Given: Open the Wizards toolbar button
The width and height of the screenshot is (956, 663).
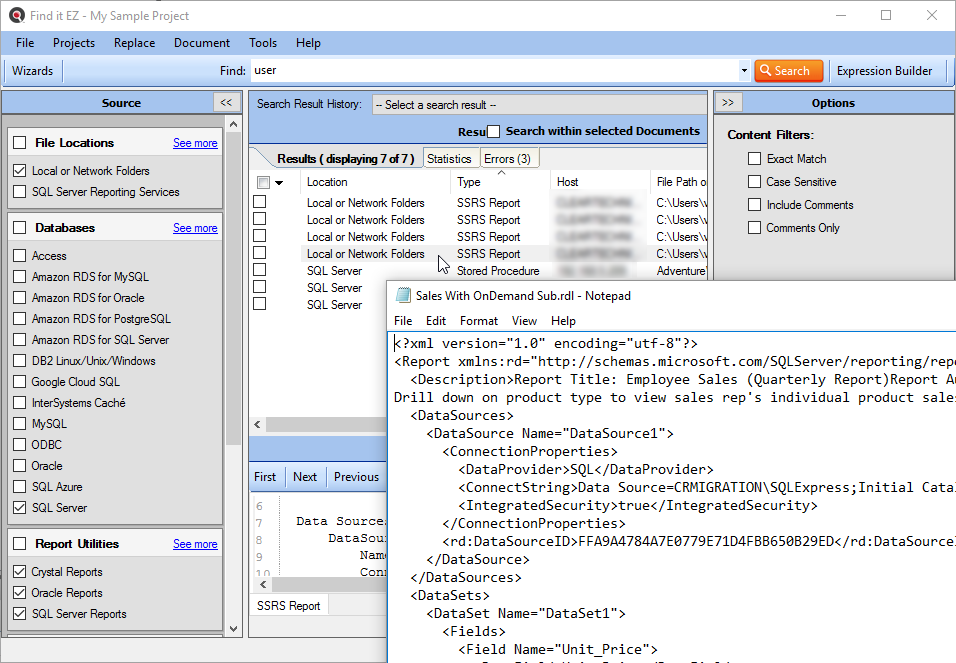Looking at the screenshot, I should [32, 71].
